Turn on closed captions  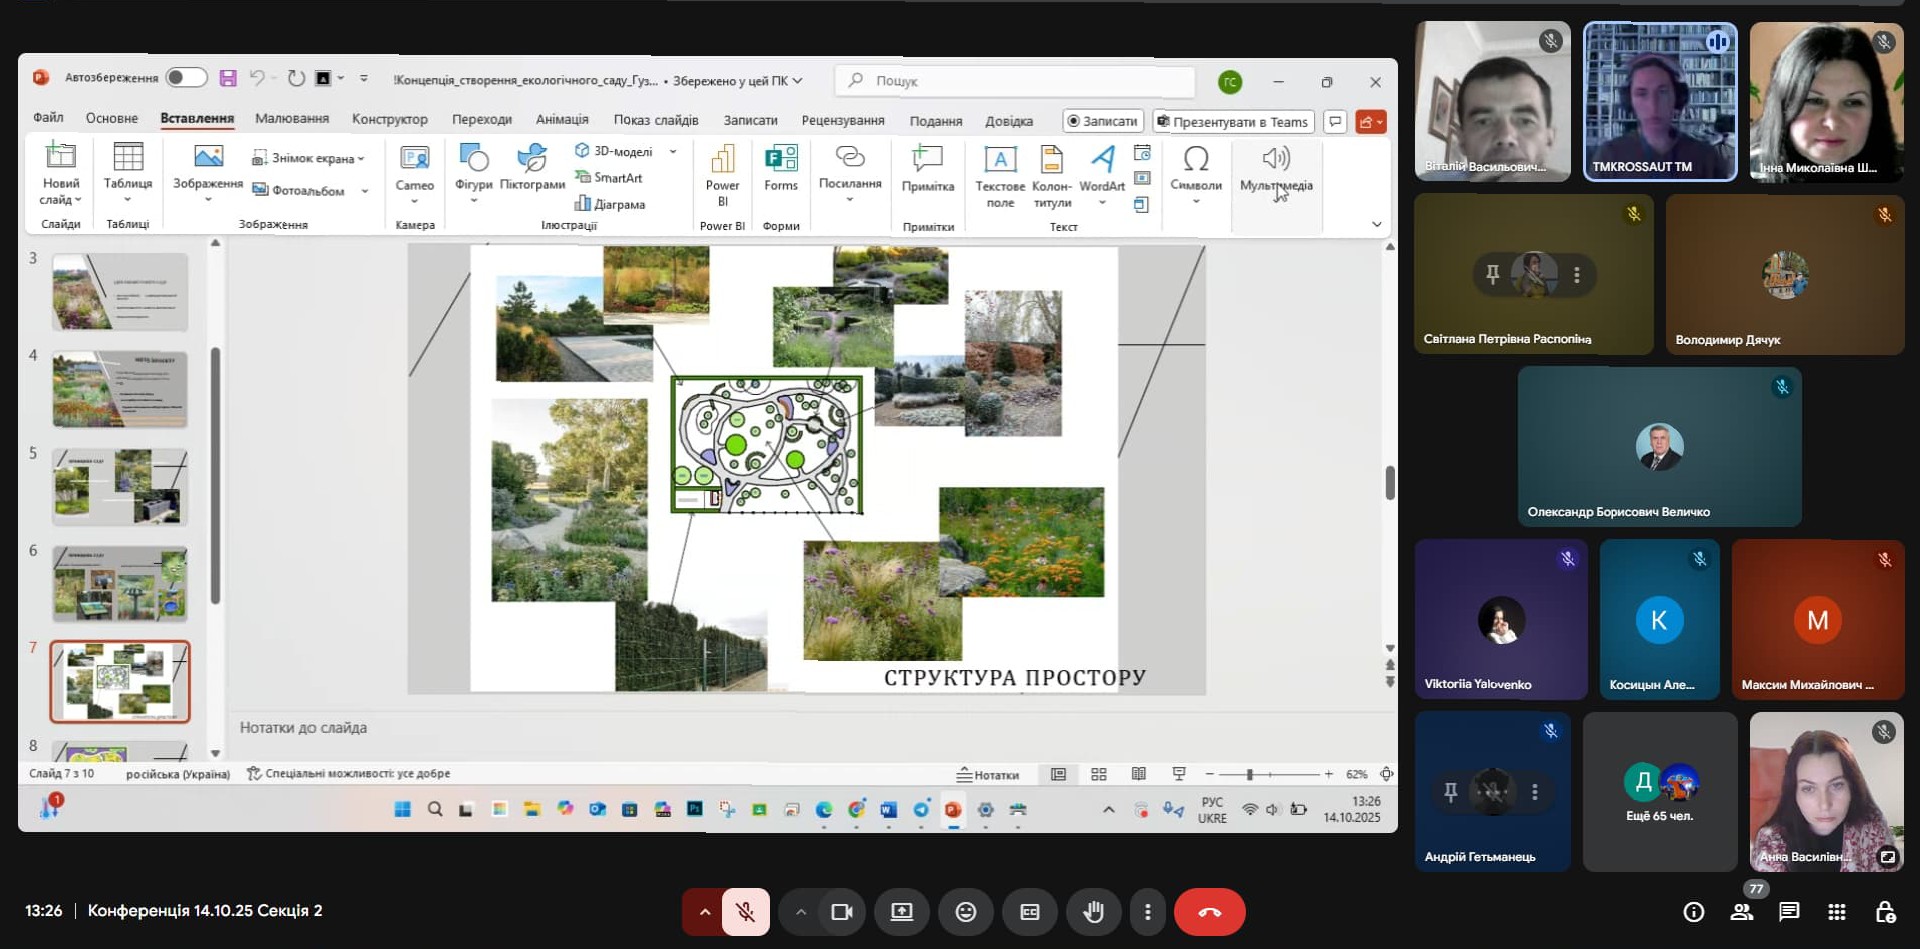[1029, 912]
